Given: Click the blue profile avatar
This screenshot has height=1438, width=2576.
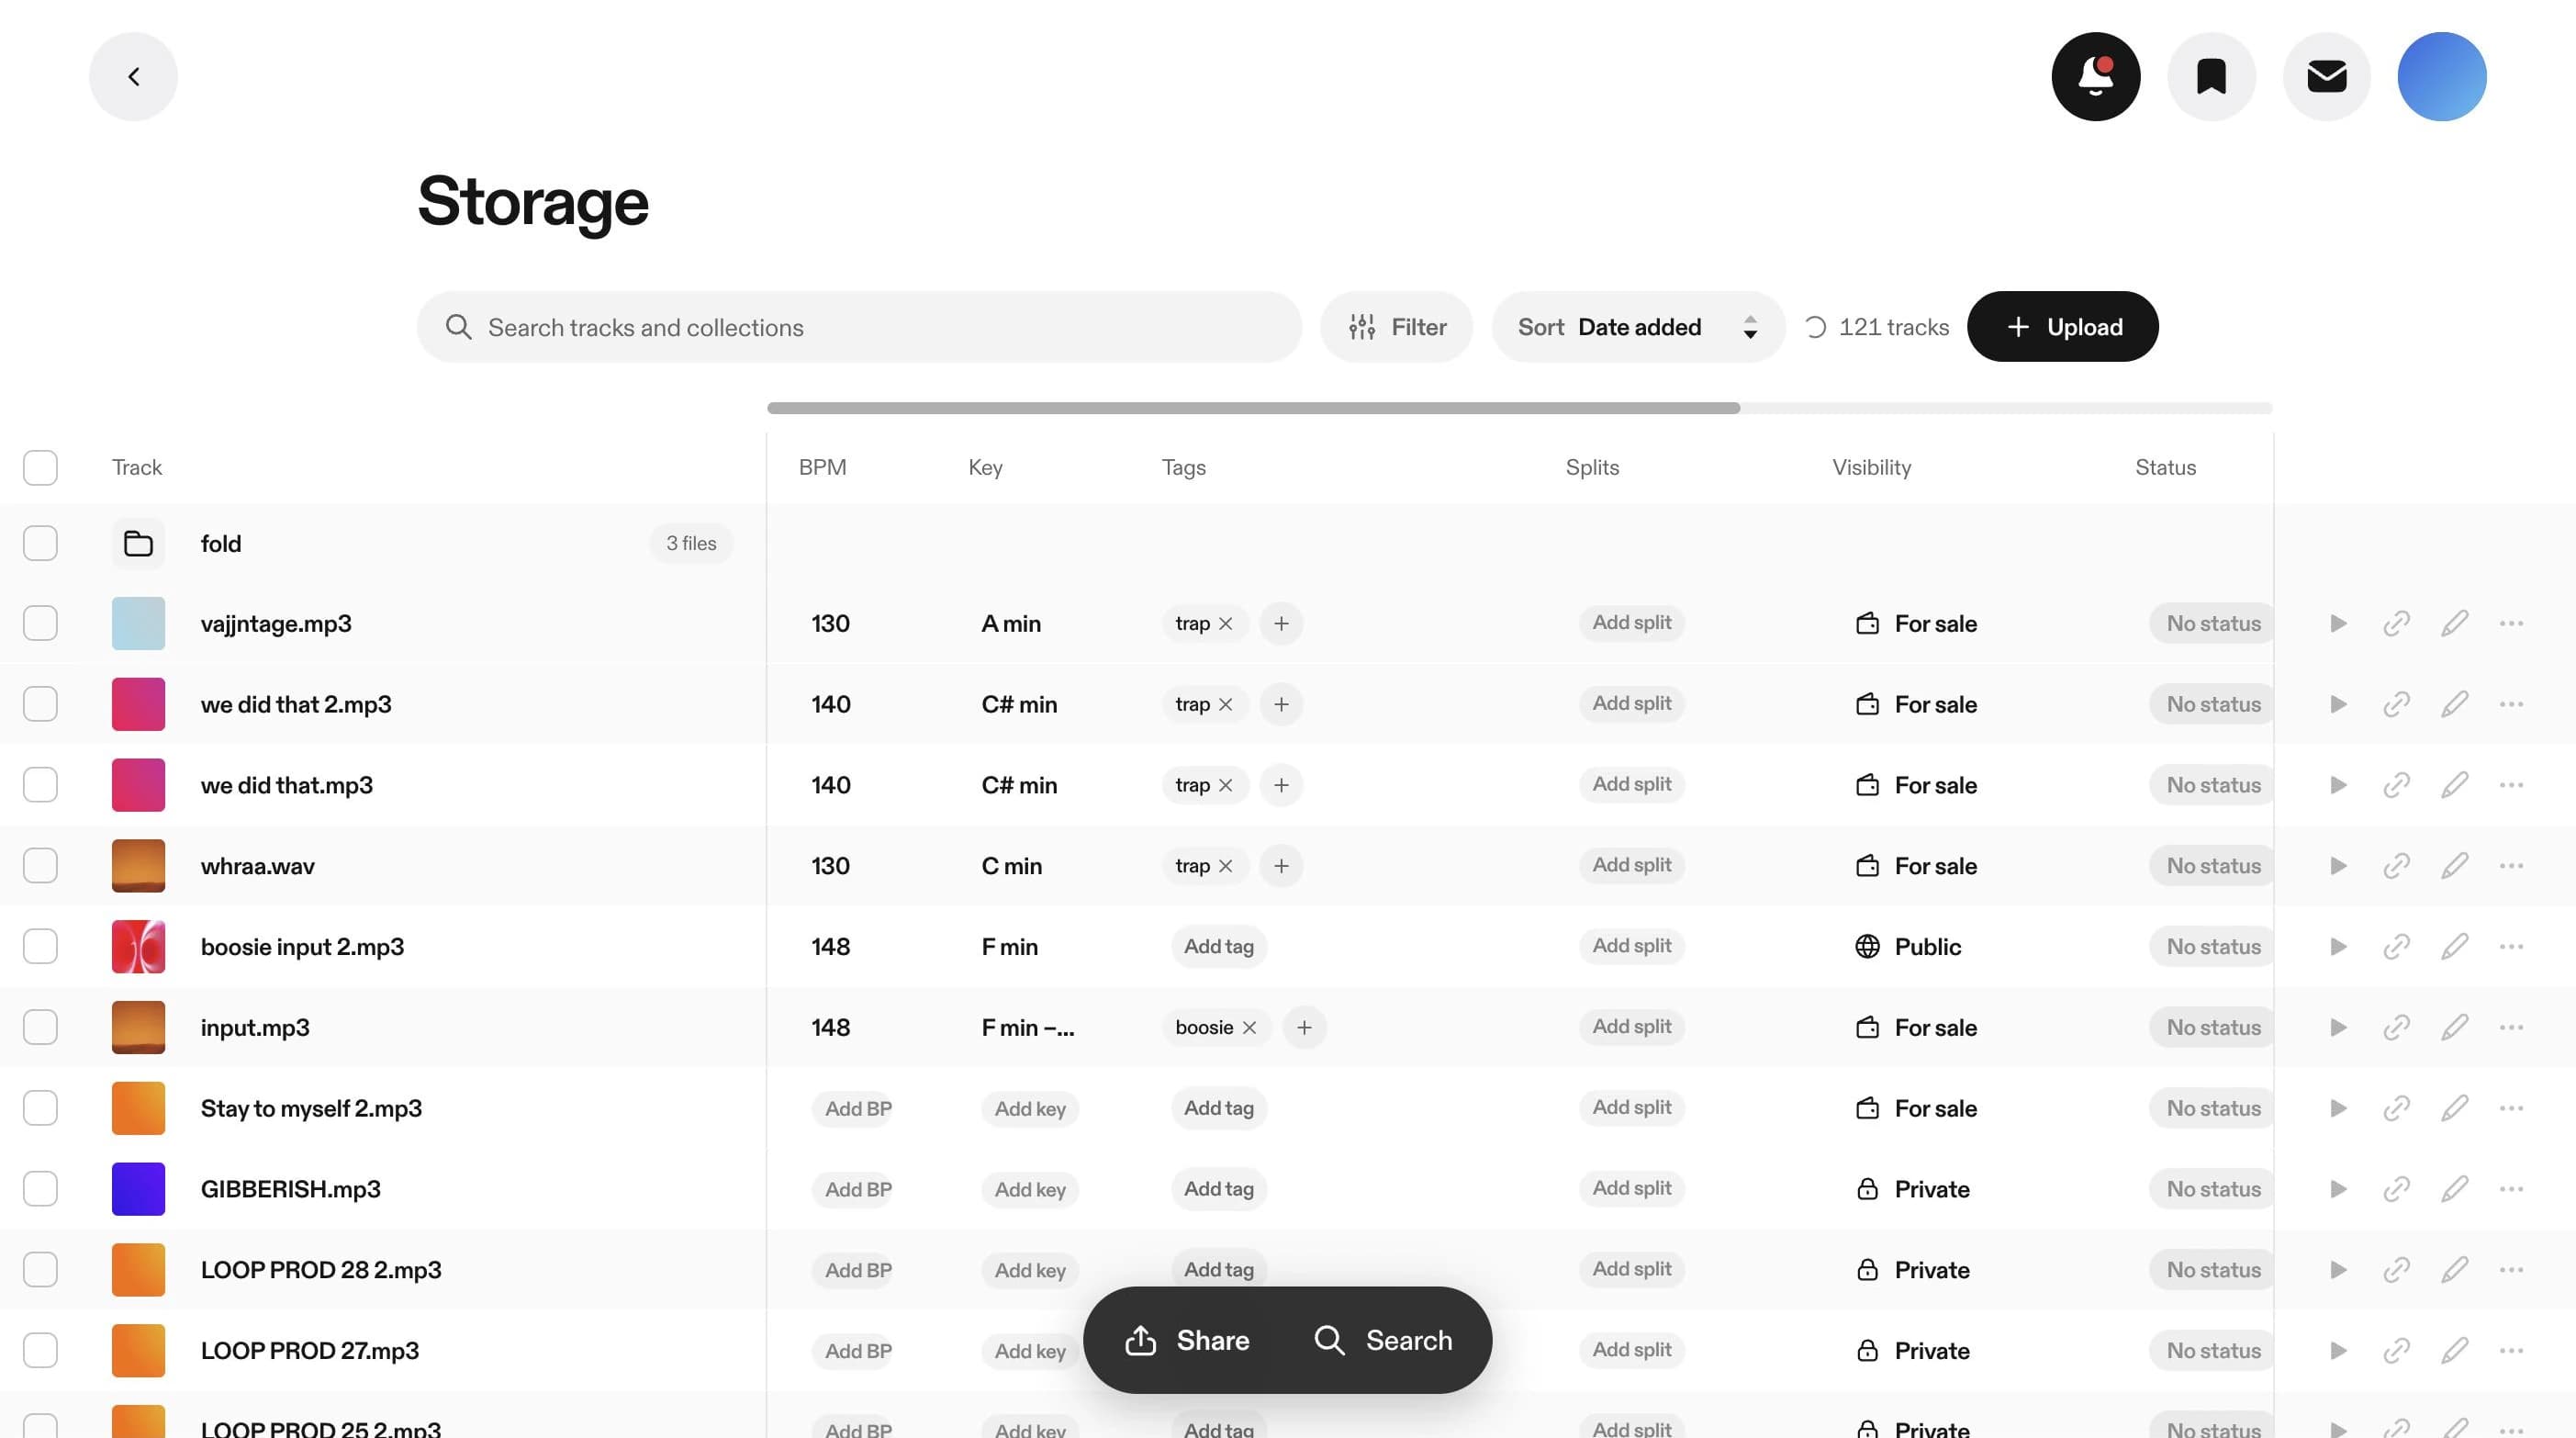Looking at the screenshot, I should (x=2442, y=76).
